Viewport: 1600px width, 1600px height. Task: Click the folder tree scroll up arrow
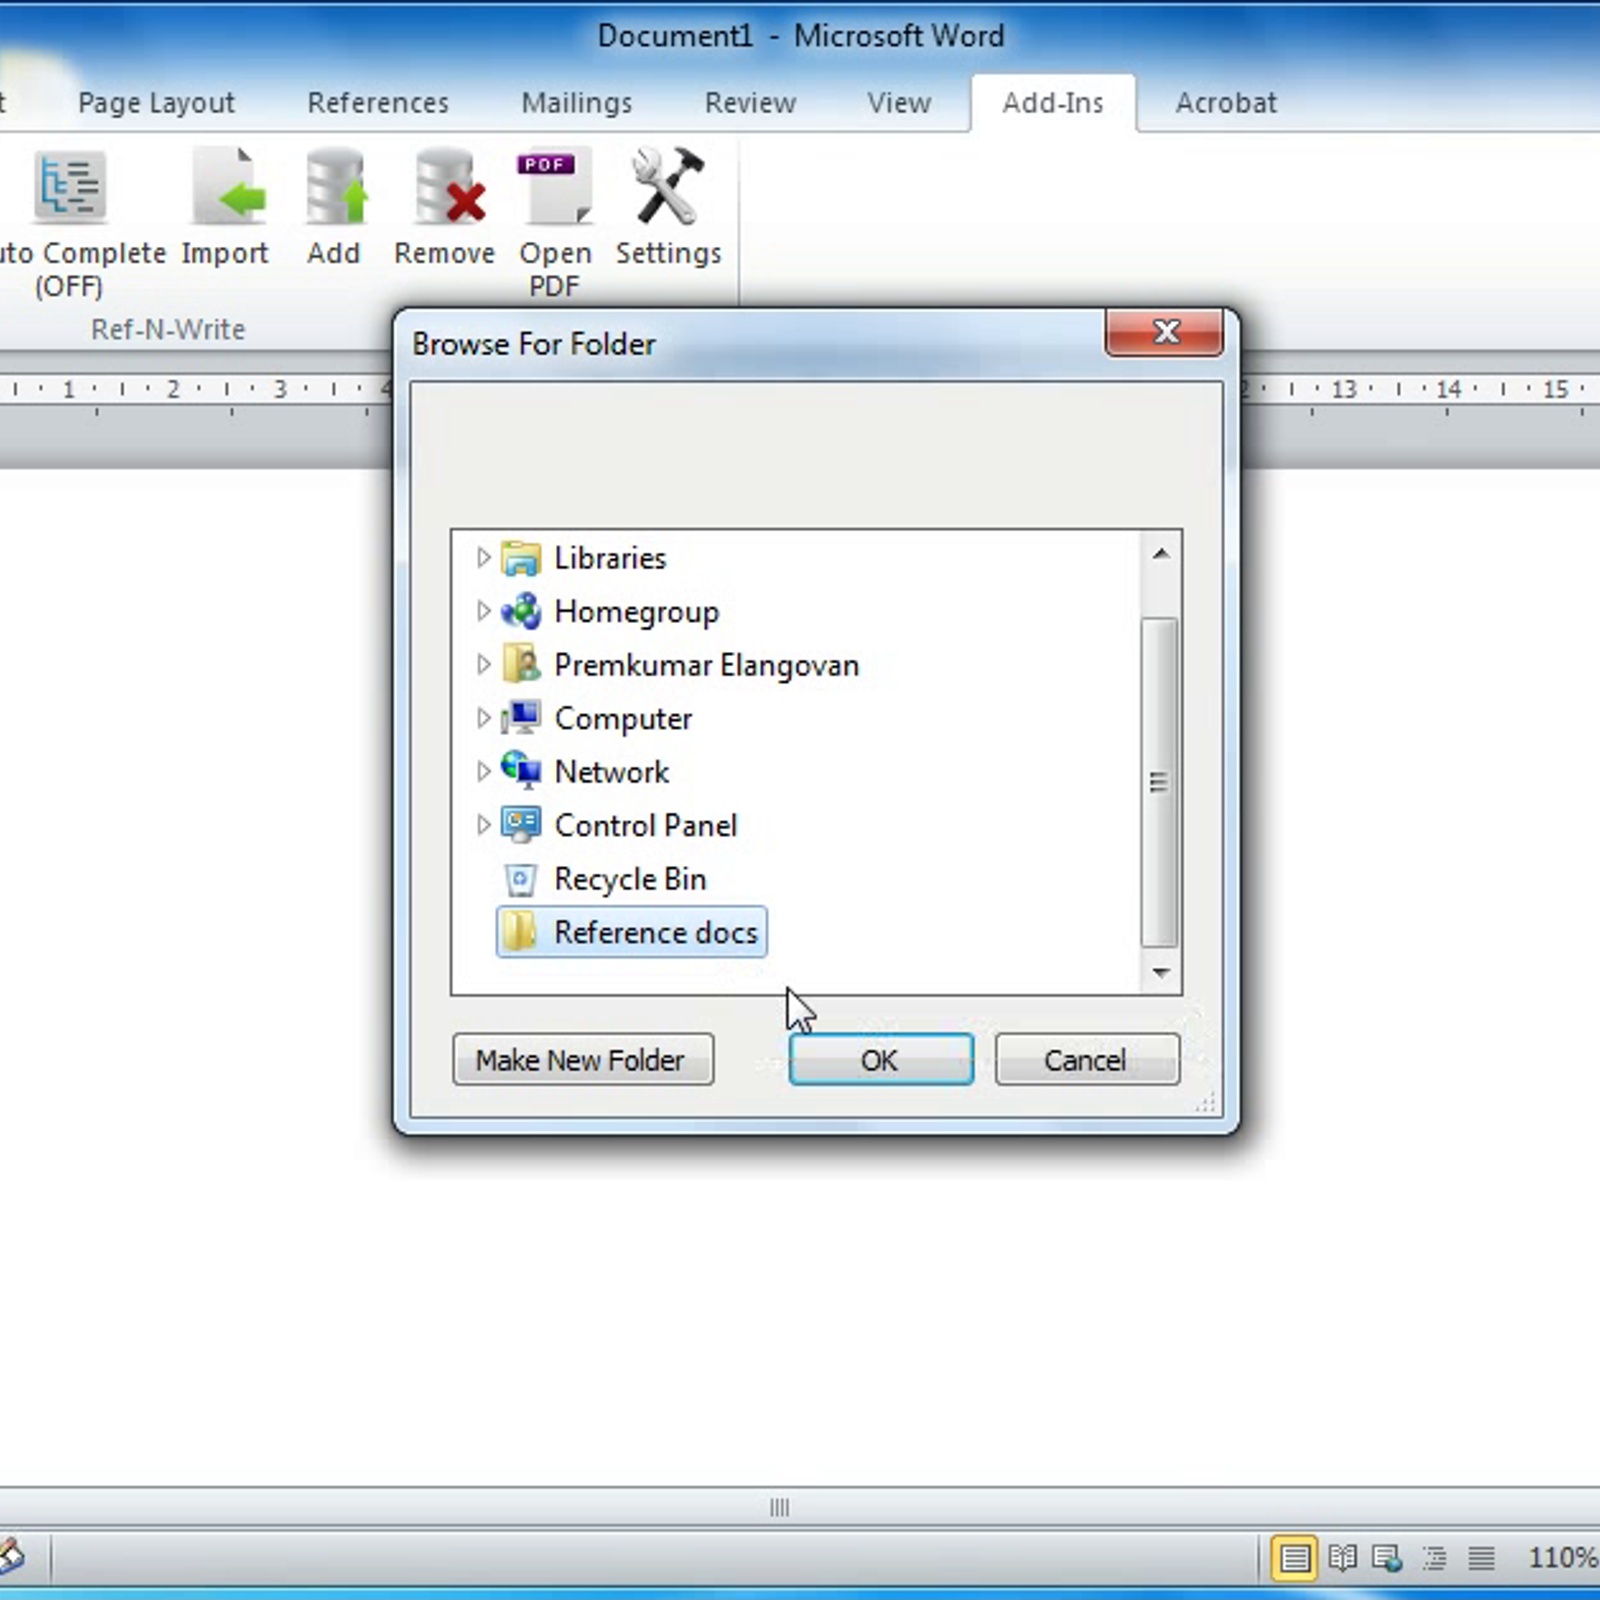pyautogui.click(x=1160, y=554)
